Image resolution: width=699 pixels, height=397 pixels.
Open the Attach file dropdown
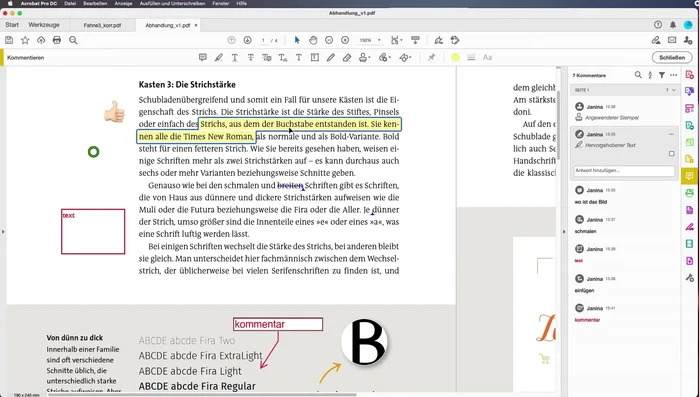(x=384, y=57)
